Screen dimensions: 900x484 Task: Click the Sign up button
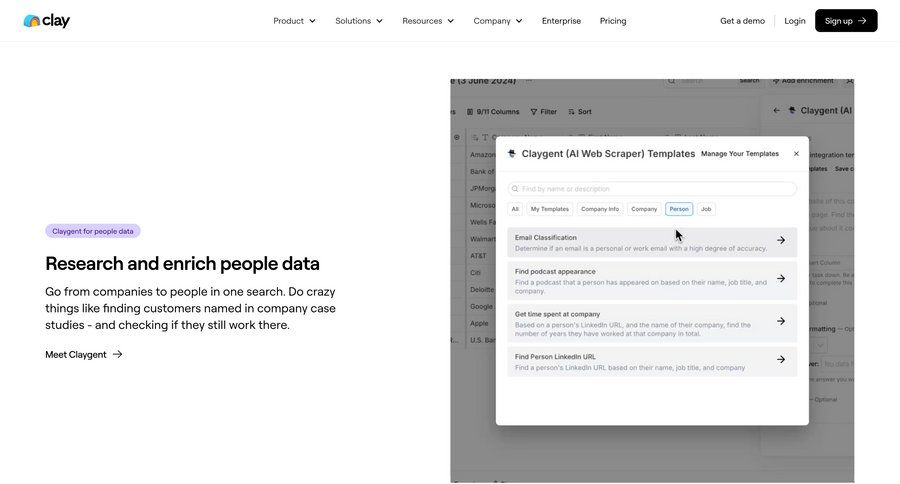tap(846, 21)
